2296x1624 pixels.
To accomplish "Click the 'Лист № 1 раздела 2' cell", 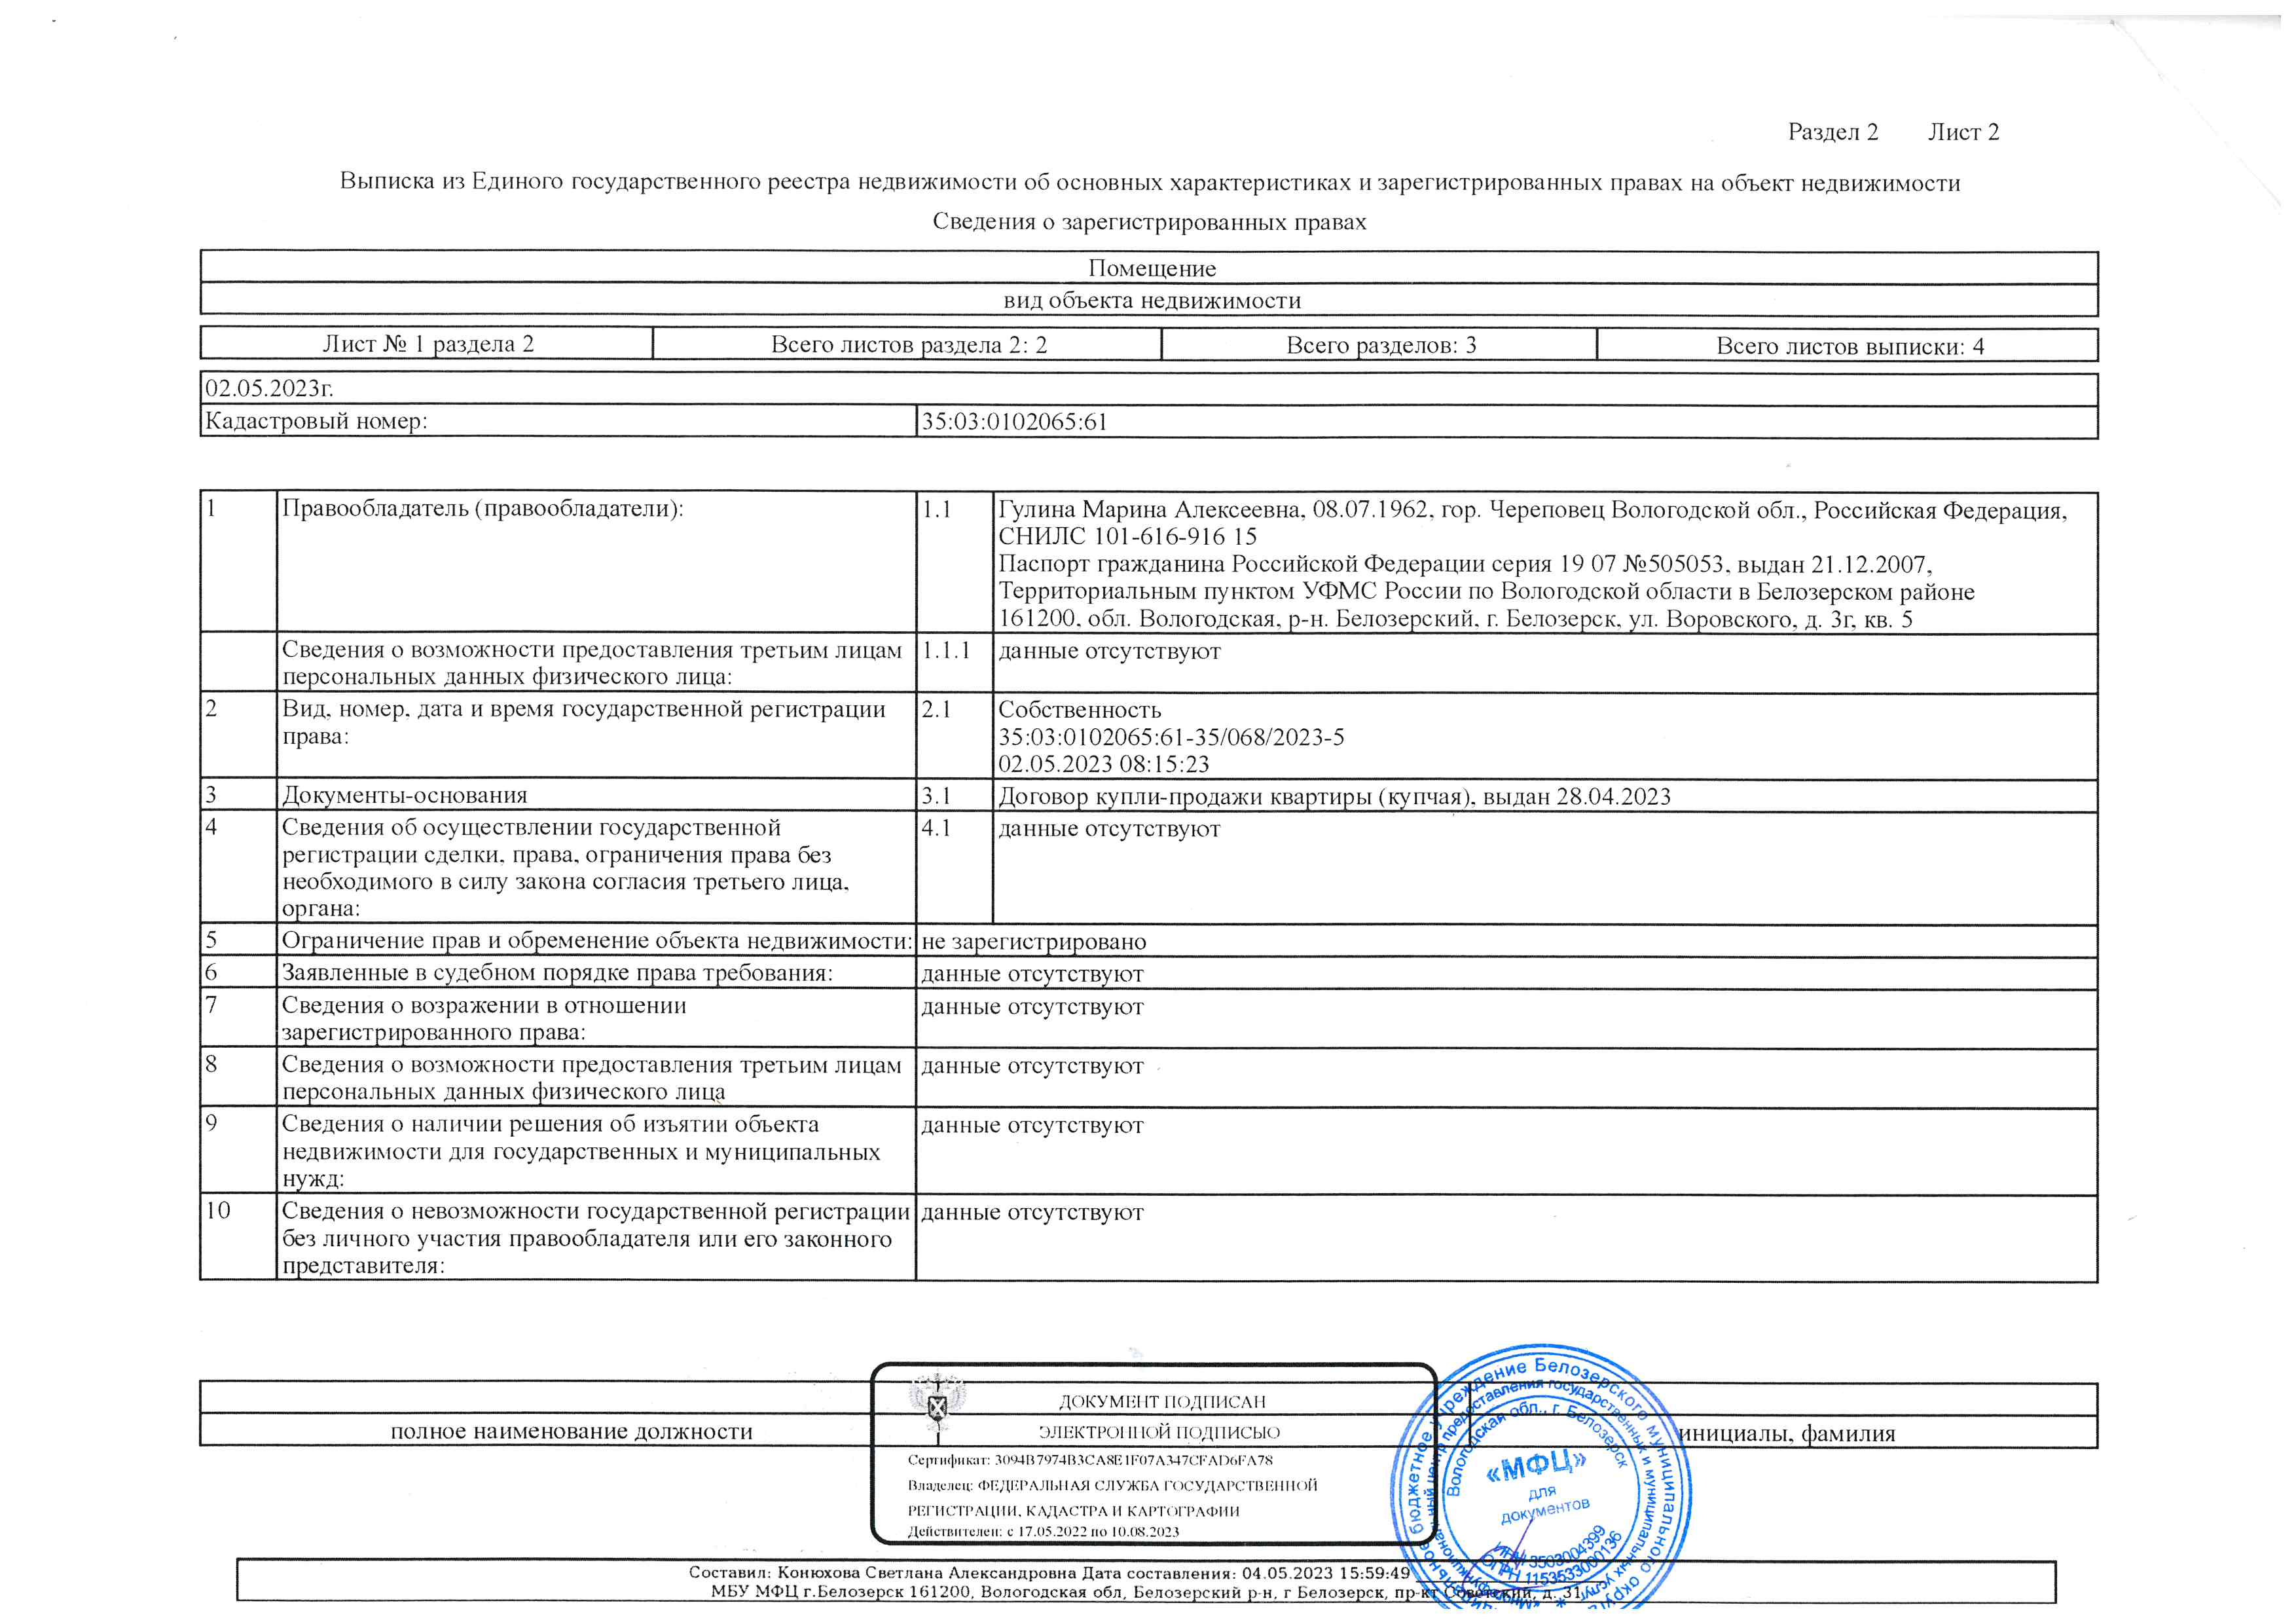I will [x=428, y=344].
